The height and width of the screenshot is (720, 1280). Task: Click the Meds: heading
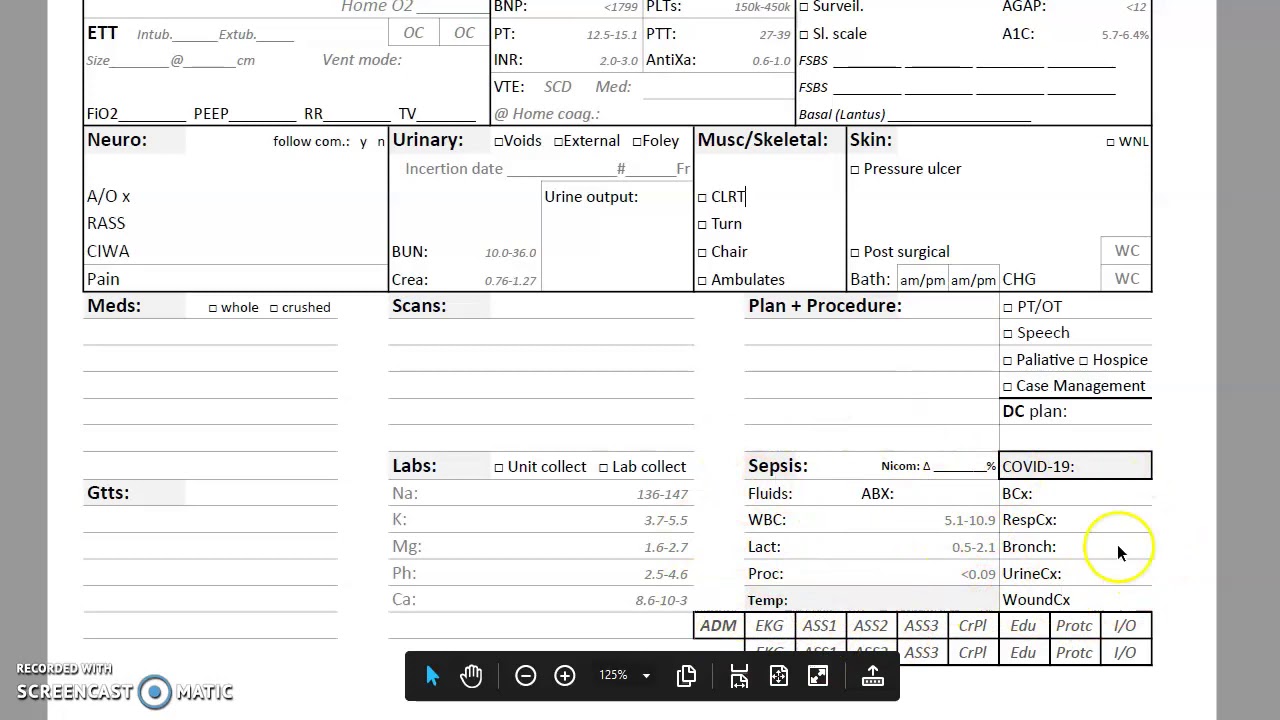click(114, 306)
